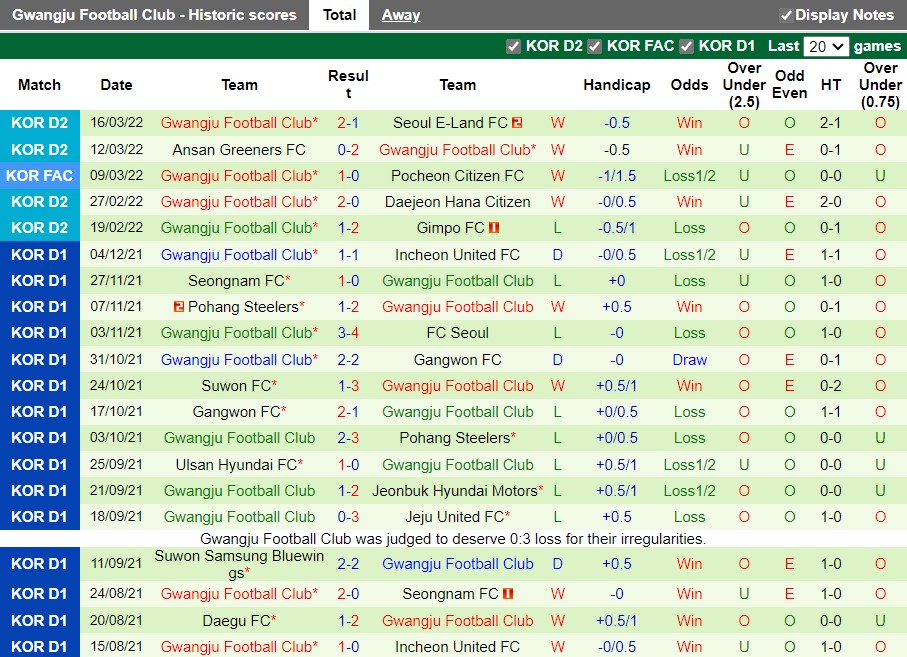Disable the KOR D2 filter checkbox
Screen dimensions: 907x657
point(513,45)
